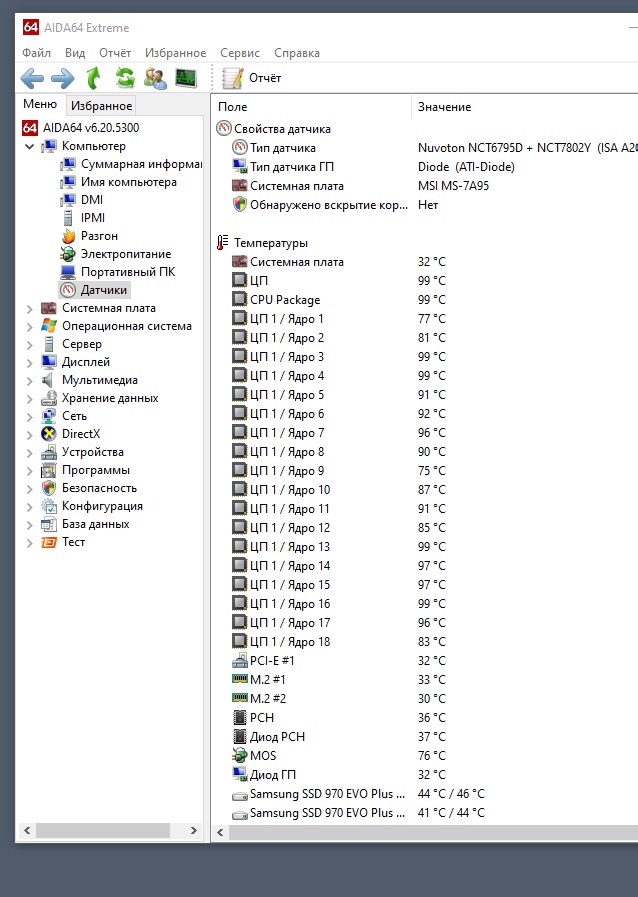Image resolution: width=638 pixels, height=897 pixels.
Task: Select the CPU Package temperature row
Action: tap(425, 300)
